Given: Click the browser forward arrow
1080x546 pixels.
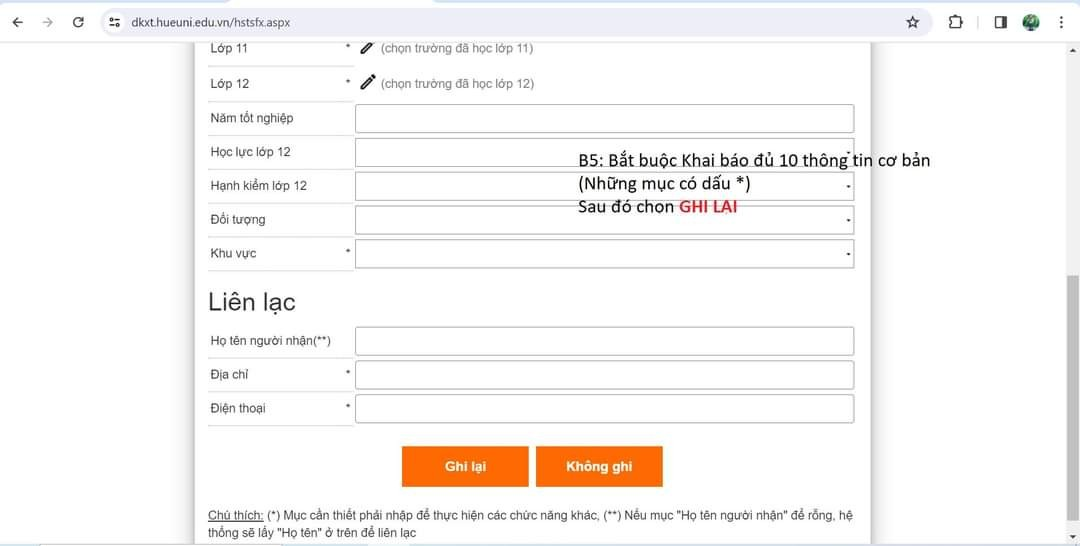Looking at the screenshot, I should pyautogui.click(x=48, y=22).
